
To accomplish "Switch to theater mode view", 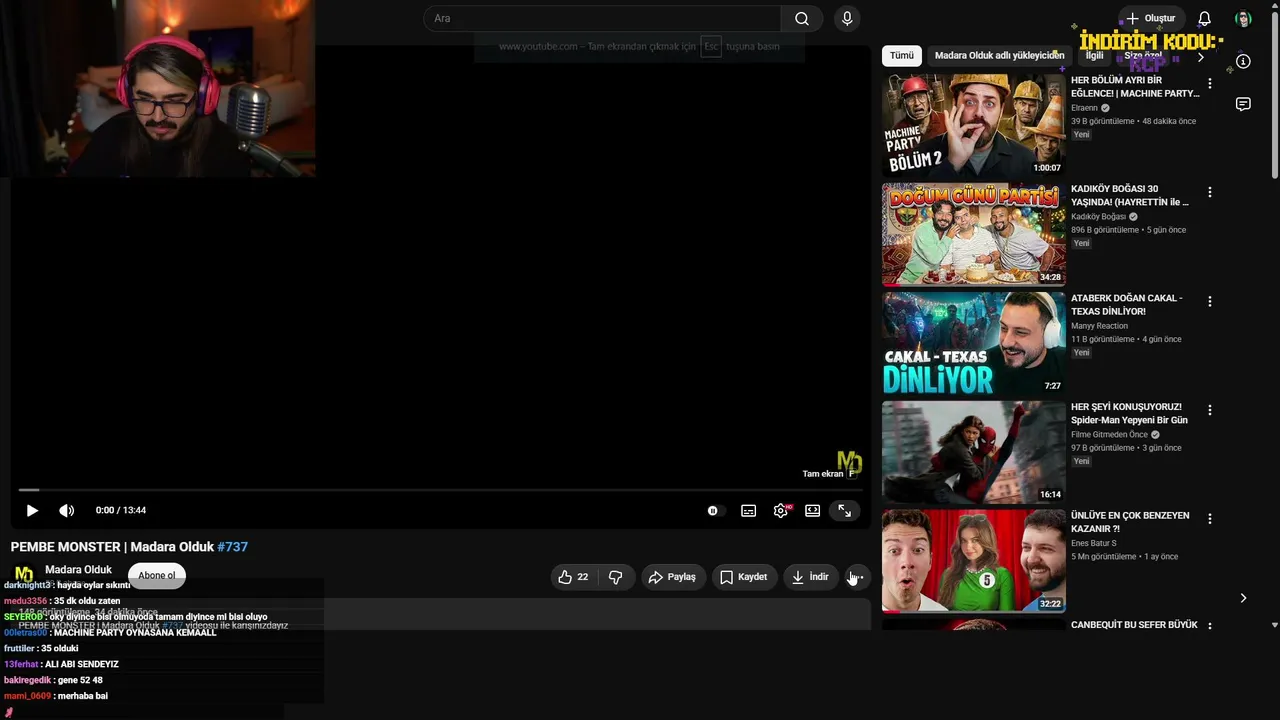I will tap(813, 510).
